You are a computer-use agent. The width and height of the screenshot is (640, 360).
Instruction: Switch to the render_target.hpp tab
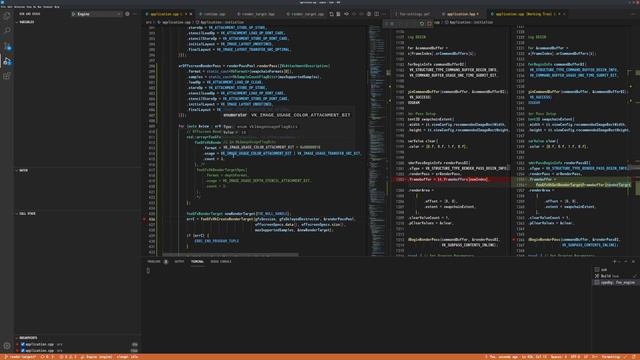(x=258, y=14)
